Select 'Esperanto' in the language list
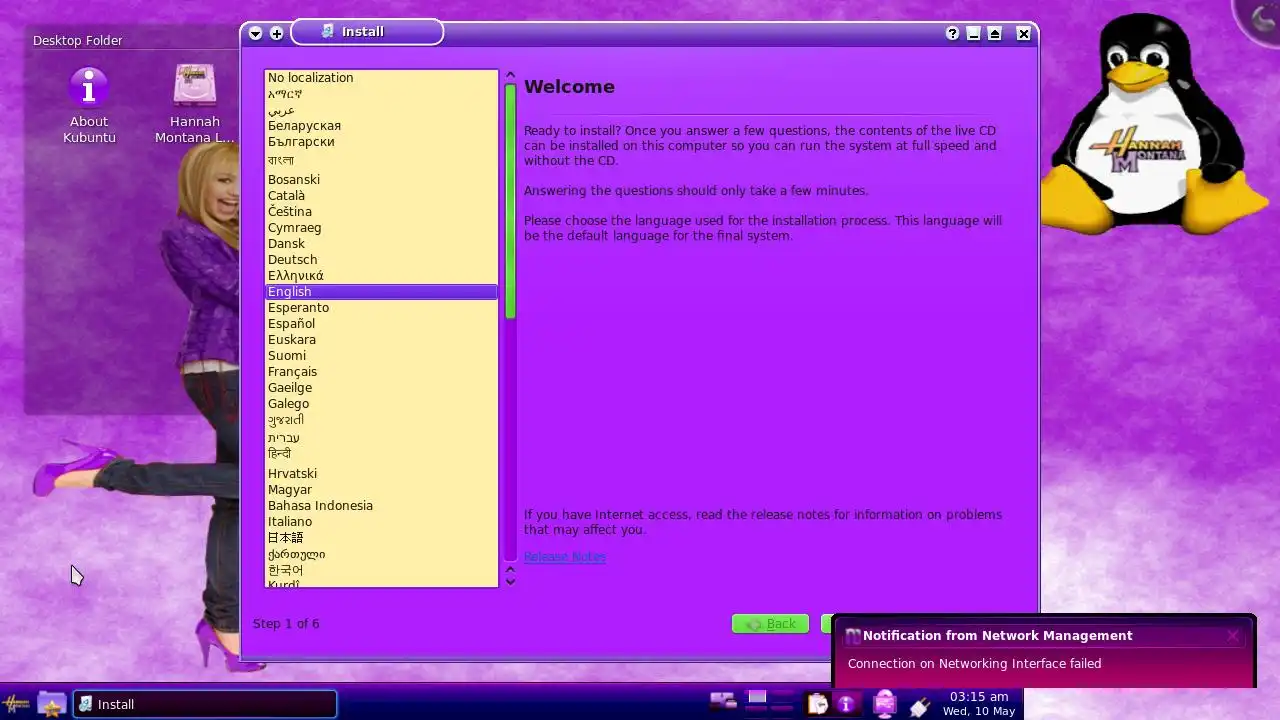Screen dimensions: 1280x720 tap(381, 308)
